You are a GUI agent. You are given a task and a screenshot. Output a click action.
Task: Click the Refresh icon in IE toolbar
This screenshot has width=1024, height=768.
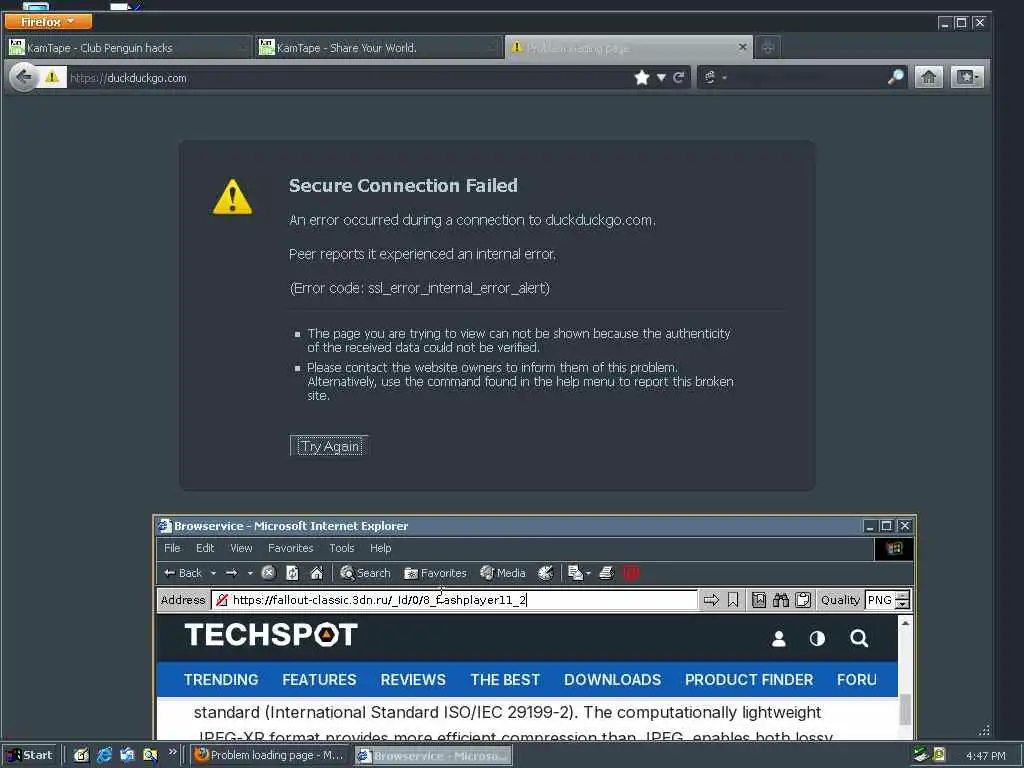292,573
